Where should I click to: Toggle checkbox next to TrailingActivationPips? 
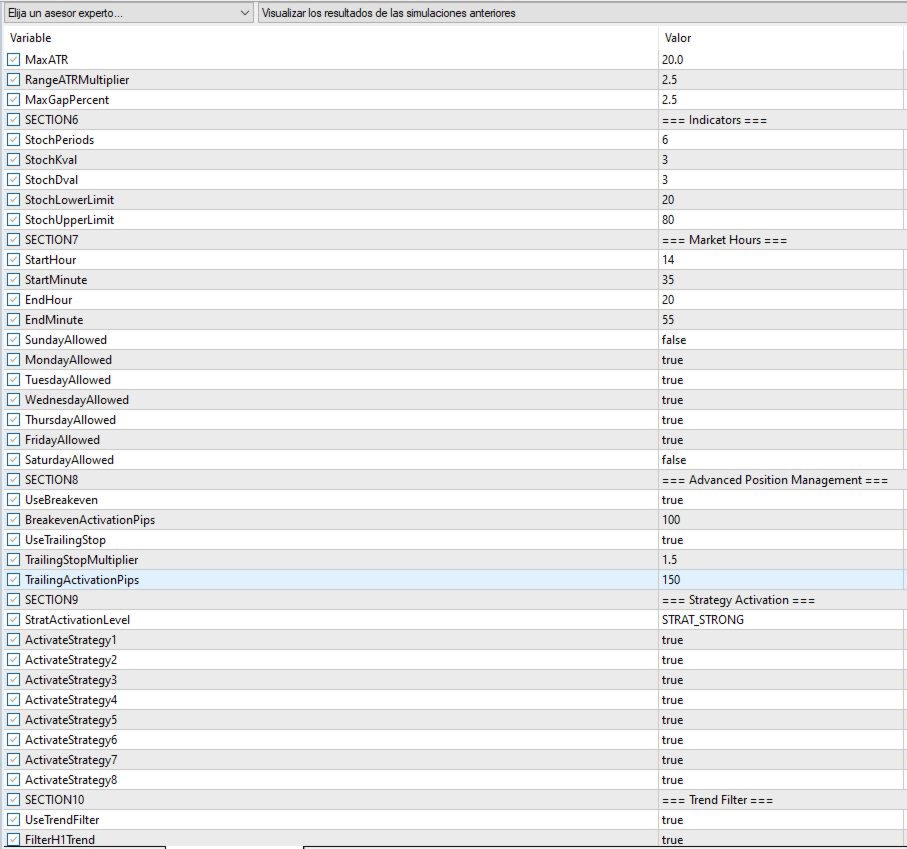point(13,579)
